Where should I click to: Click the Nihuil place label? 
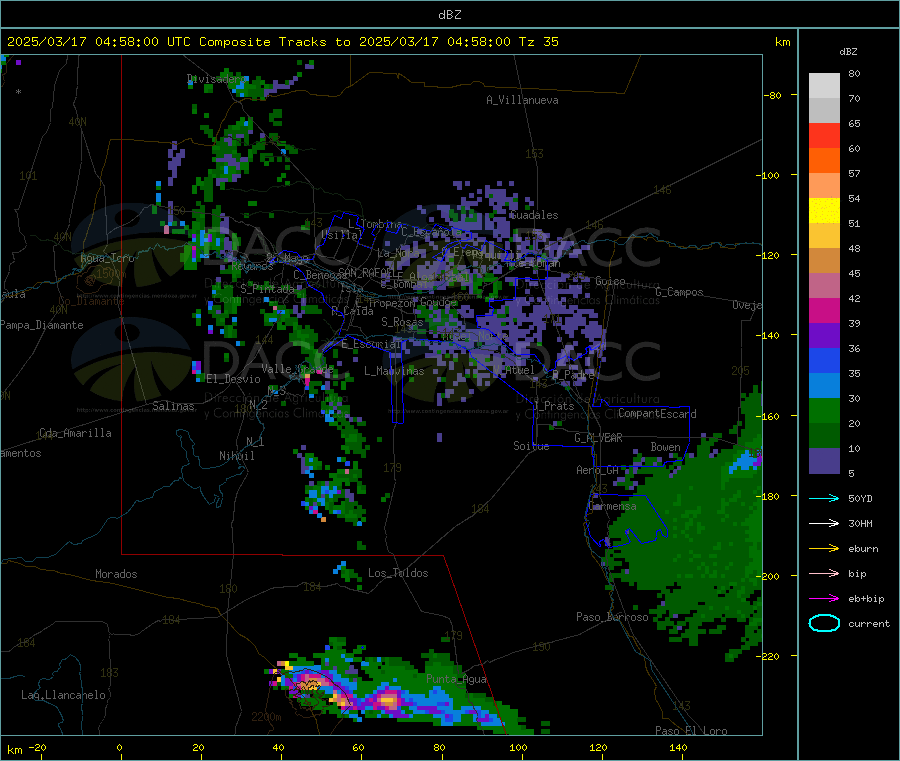coord(236,456)
